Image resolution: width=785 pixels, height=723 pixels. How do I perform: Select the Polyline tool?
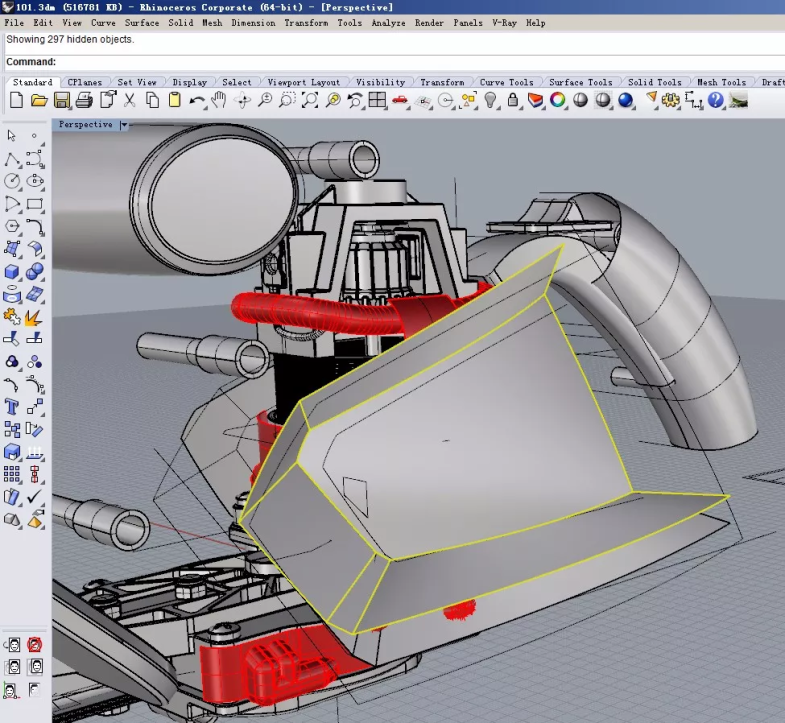(x=12, y=158)
